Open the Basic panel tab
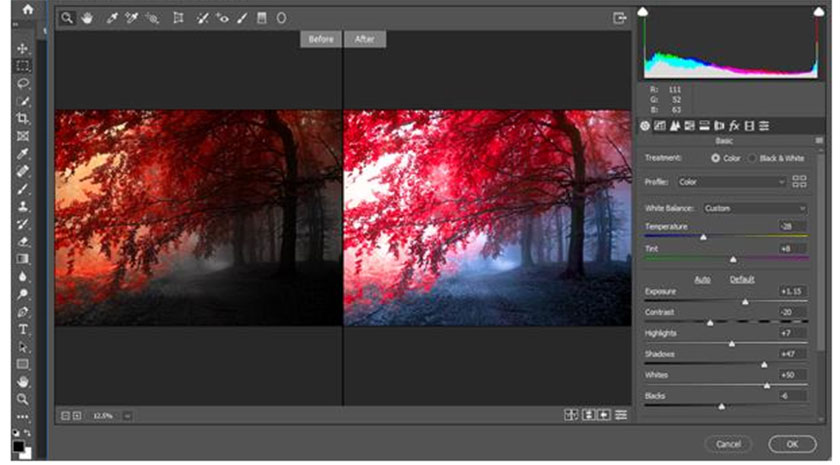The width and height of the screenshot is (840, 465). pyautogui.click(x=645, y=126)
